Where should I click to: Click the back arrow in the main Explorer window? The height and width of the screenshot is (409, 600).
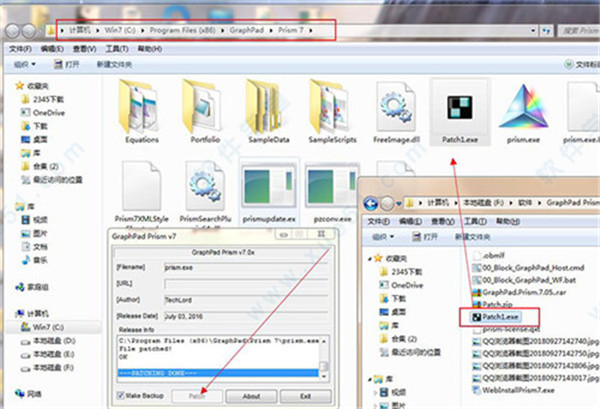13,31
